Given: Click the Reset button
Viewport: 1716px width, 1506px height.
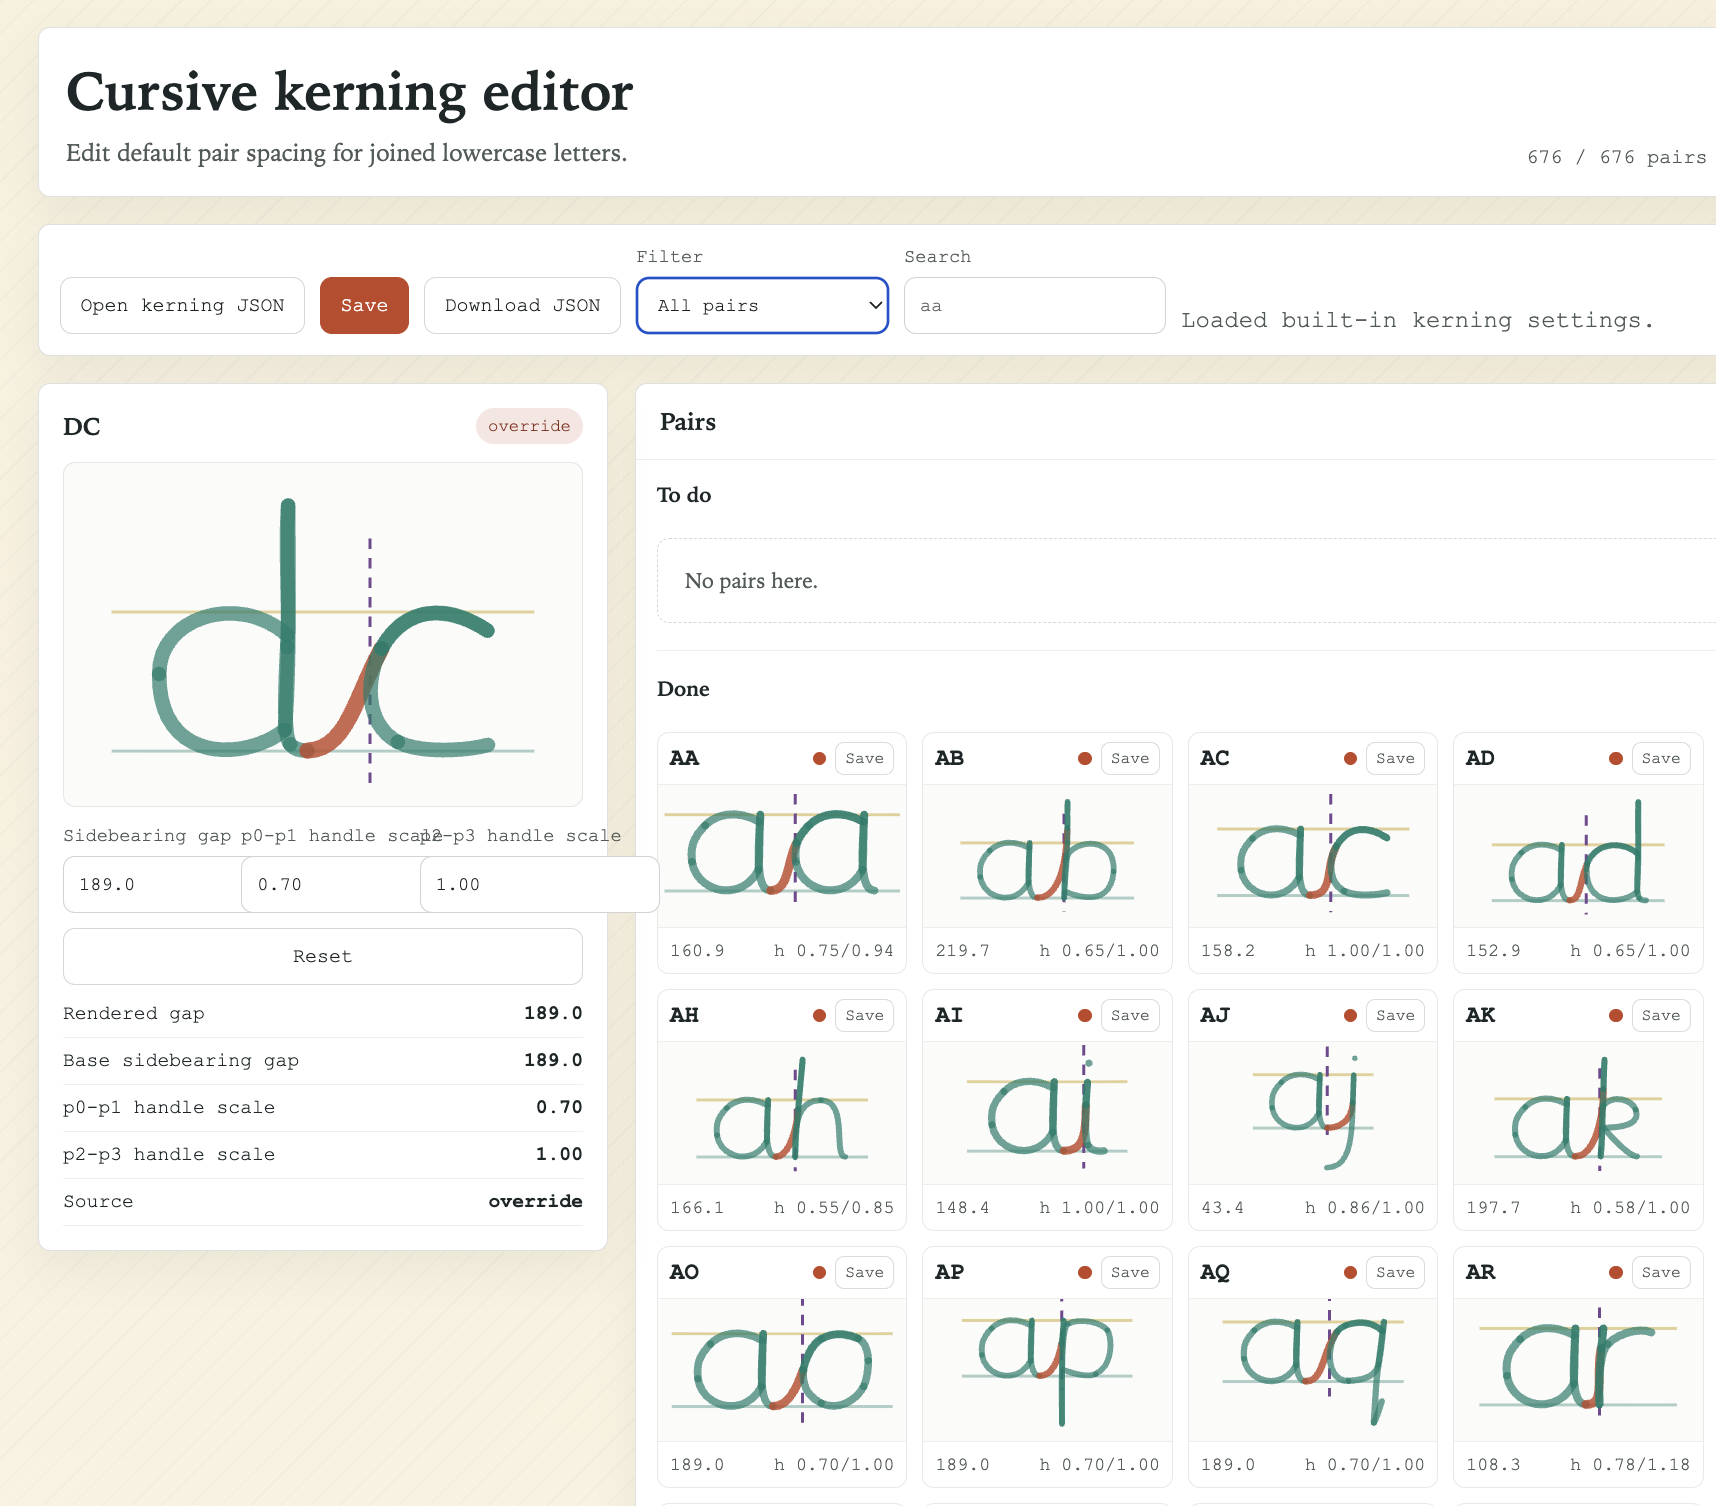Looking at the screenshot, I should pyautogui.click(x=322, y=957).
